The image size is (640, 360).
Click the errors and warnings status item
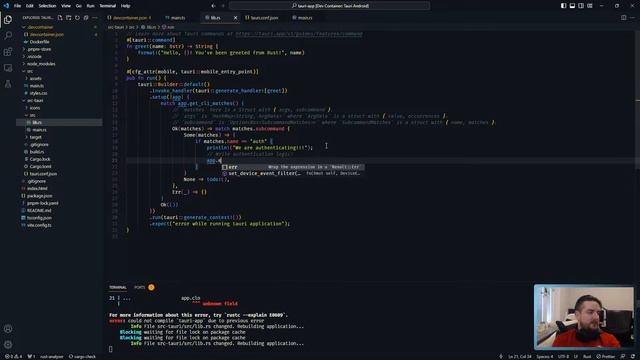(x=13, y=356)
